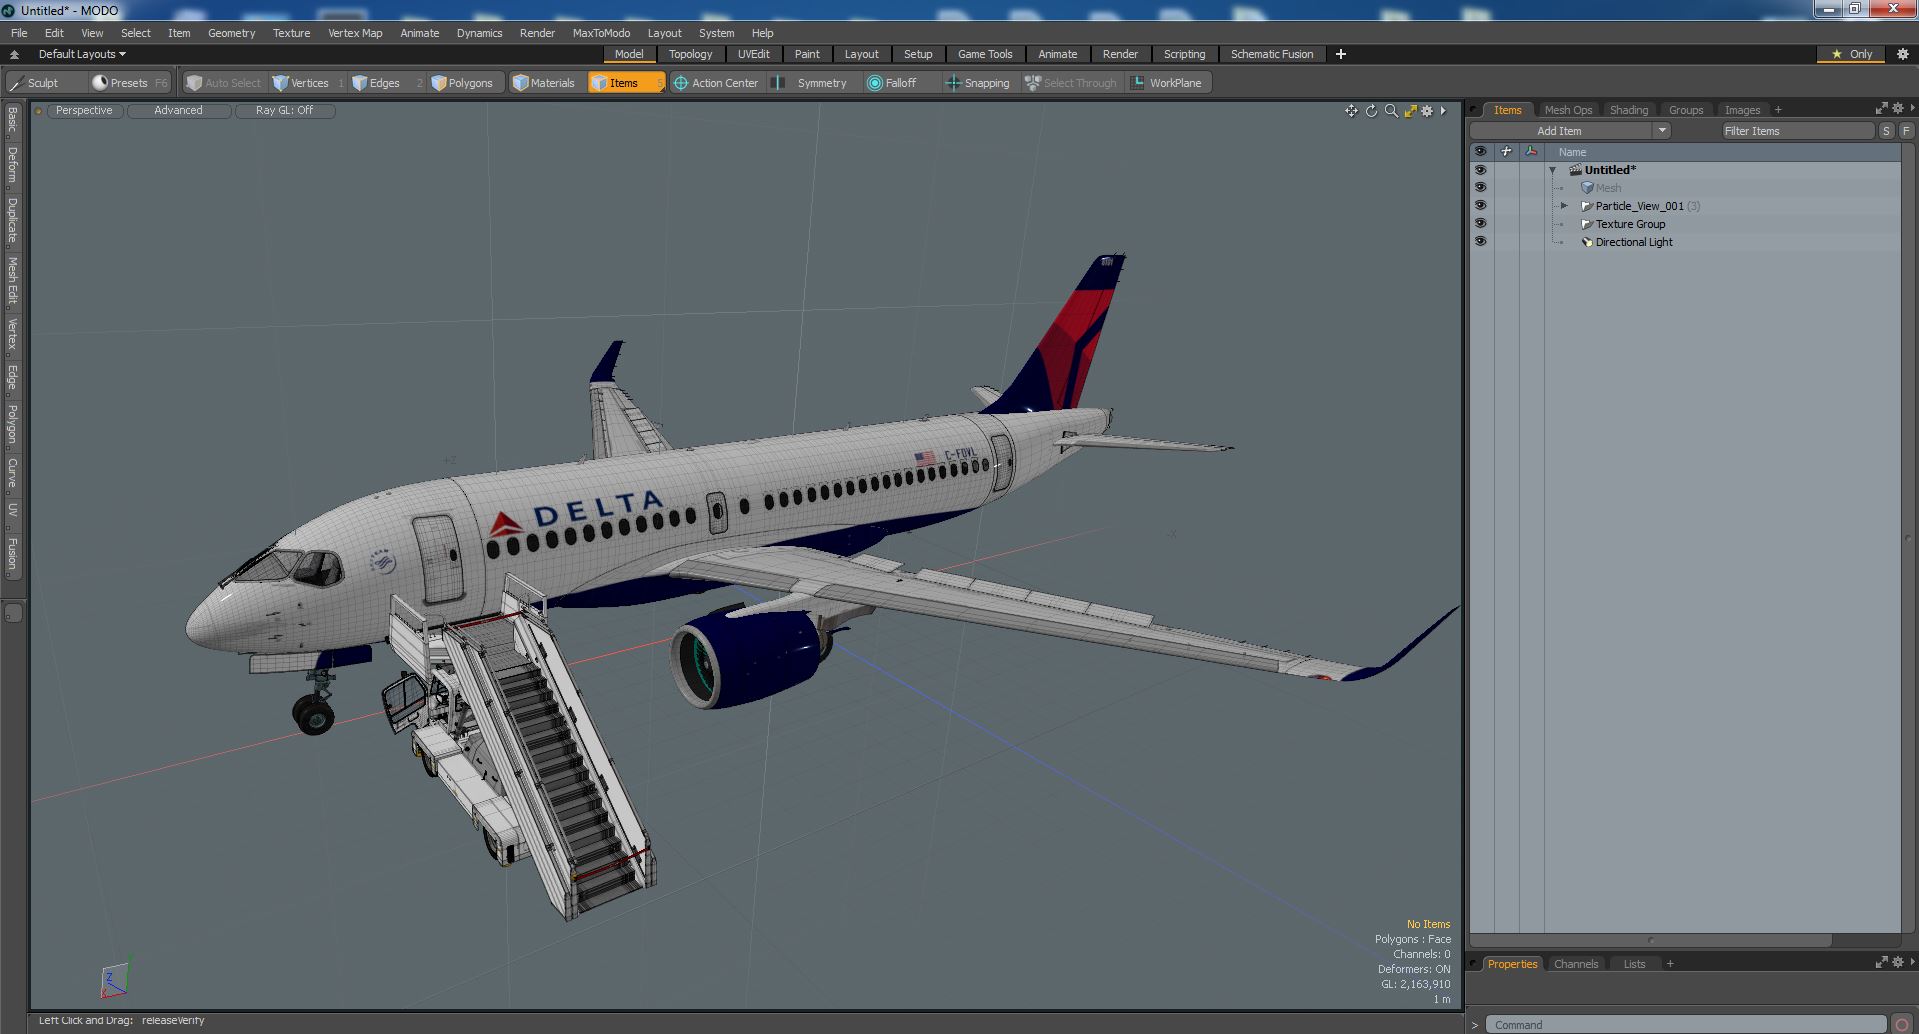Click the F filter button
The height and width of the screenshot is (1034, 1919).
point(1906,131)
